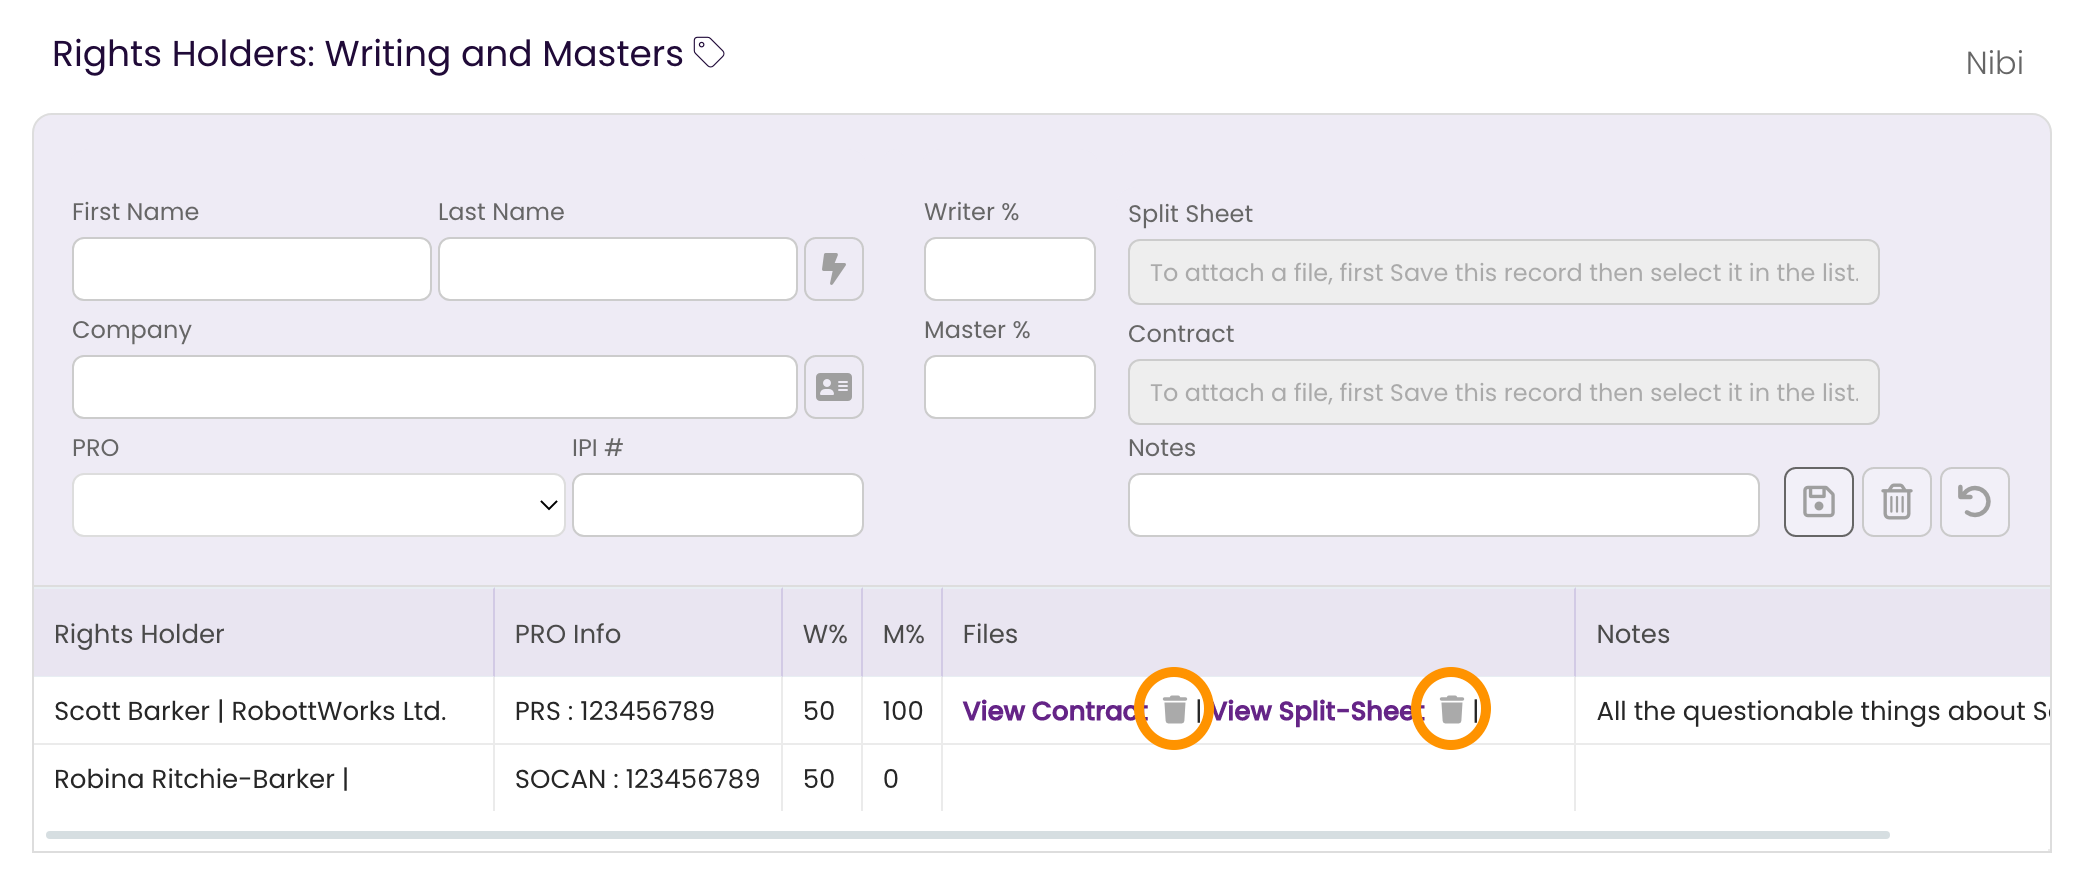The height and width of the screenshot is (890, 2083).
Task: Open the View Split-Sheet link
Action: coord(1317,711)
